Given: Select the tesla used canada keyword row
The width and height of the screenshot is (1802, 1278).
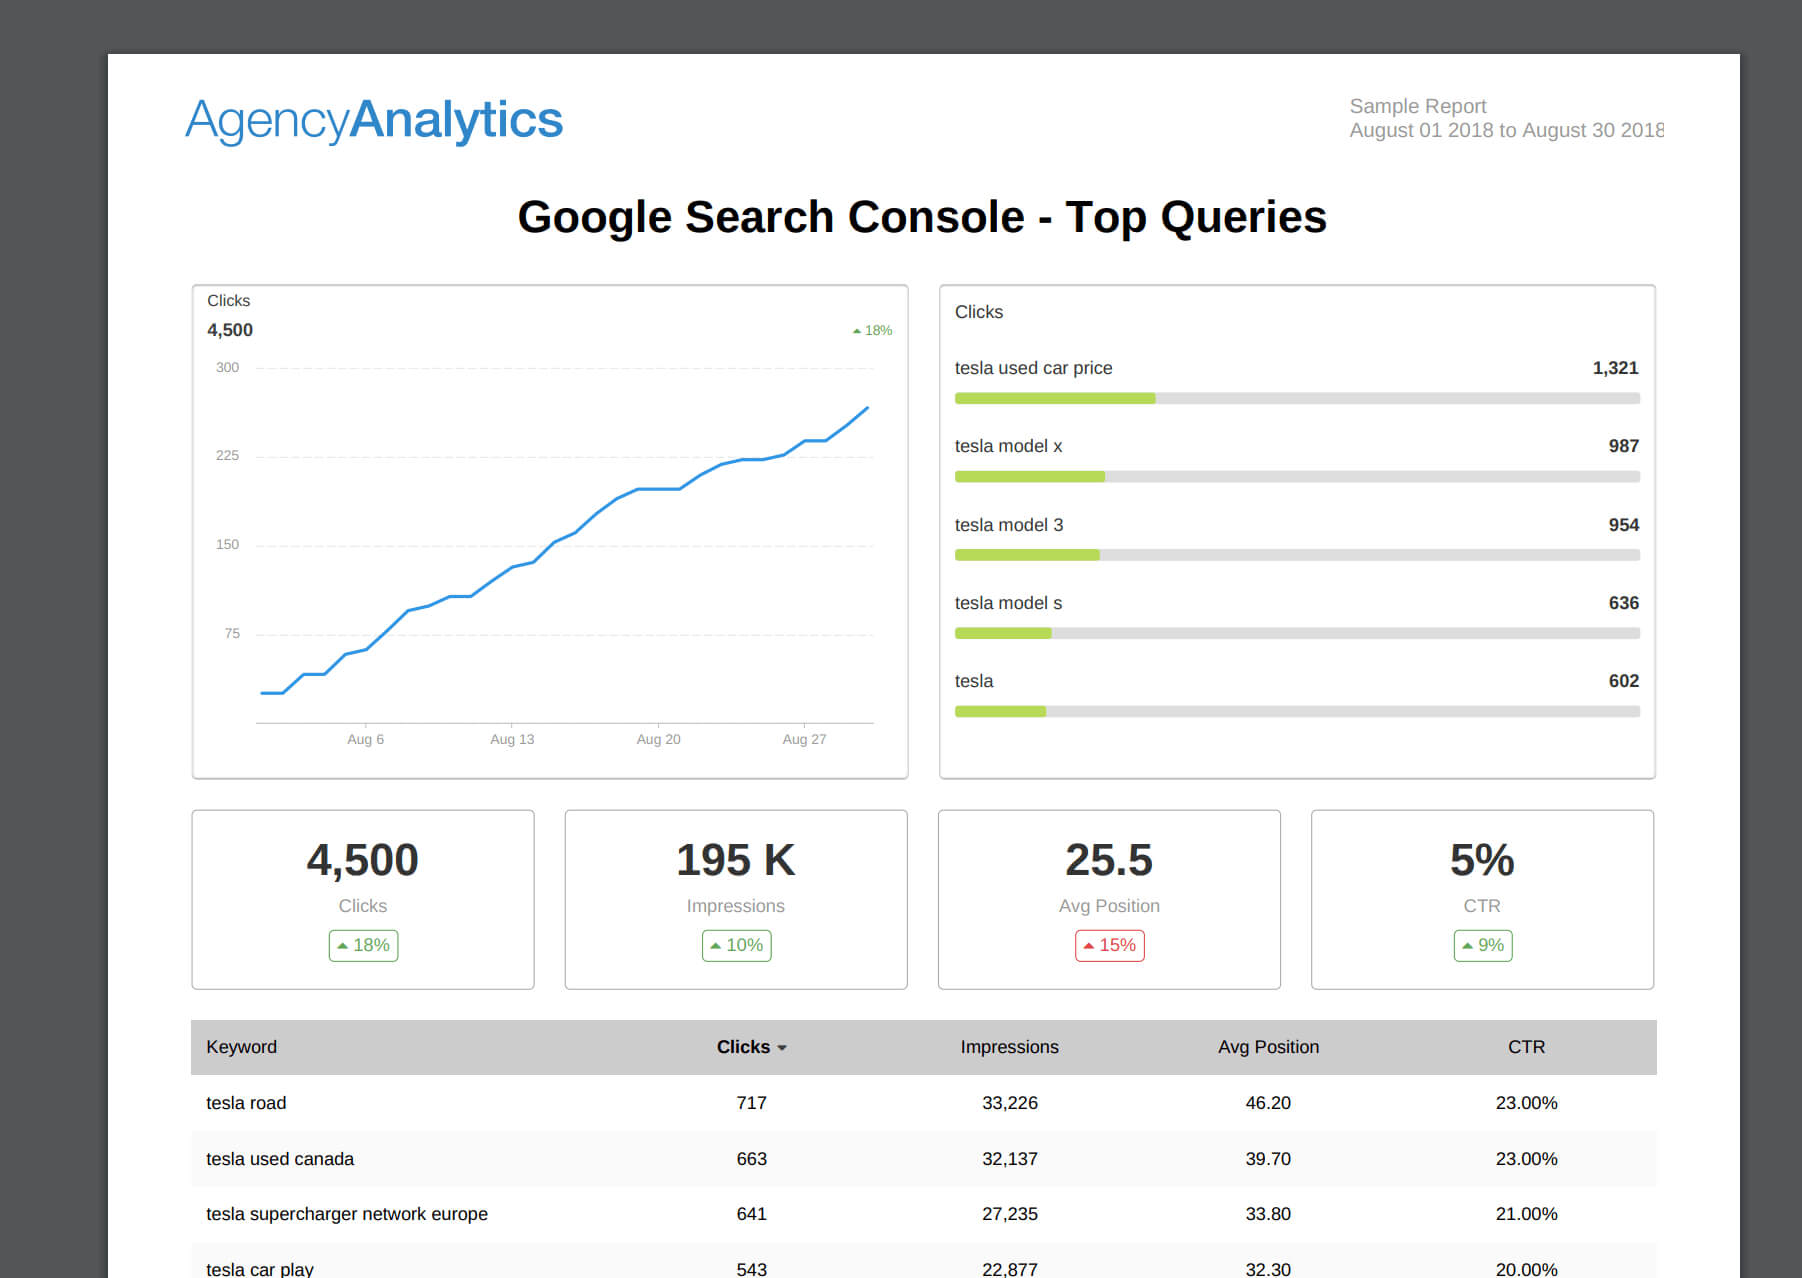Looking at the screenshot, I should coord(923,1159).
